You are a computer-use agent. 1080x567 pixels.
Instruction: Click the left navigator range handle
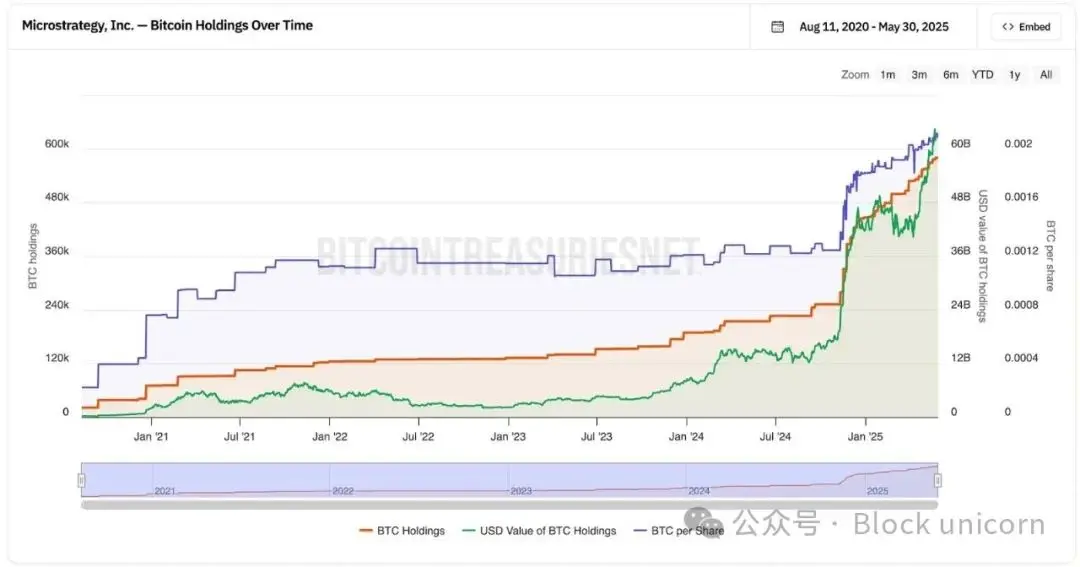82,481
